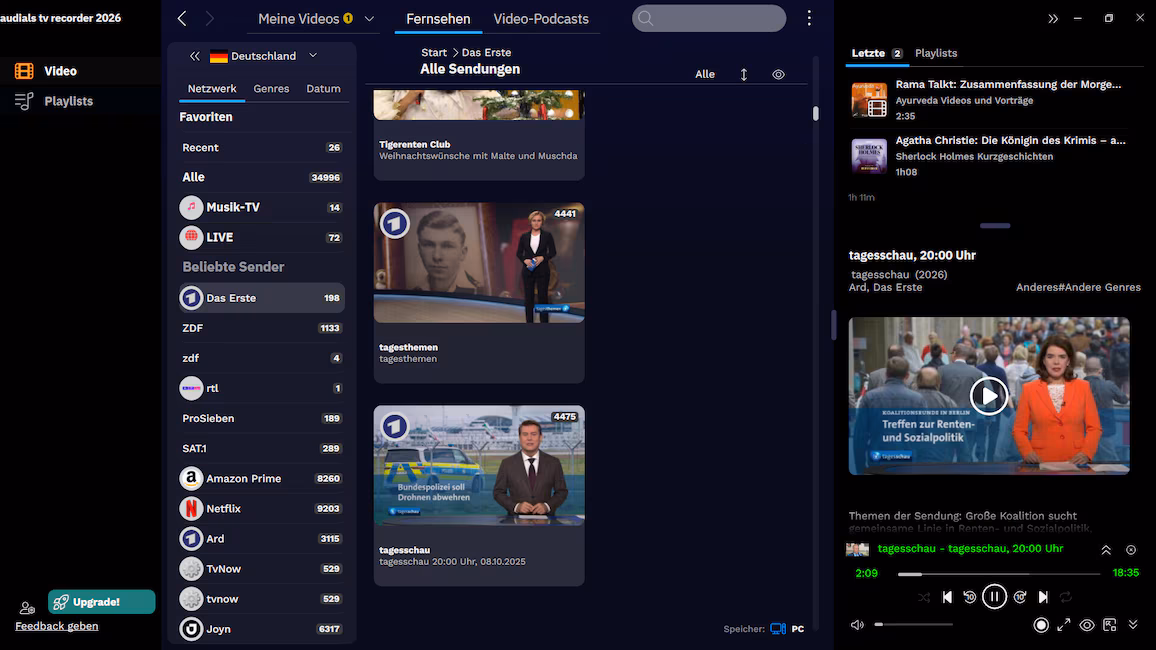Open Playlists in the left sidebar
This screenshot has height=650, width=1156.
tap(54, 101)
